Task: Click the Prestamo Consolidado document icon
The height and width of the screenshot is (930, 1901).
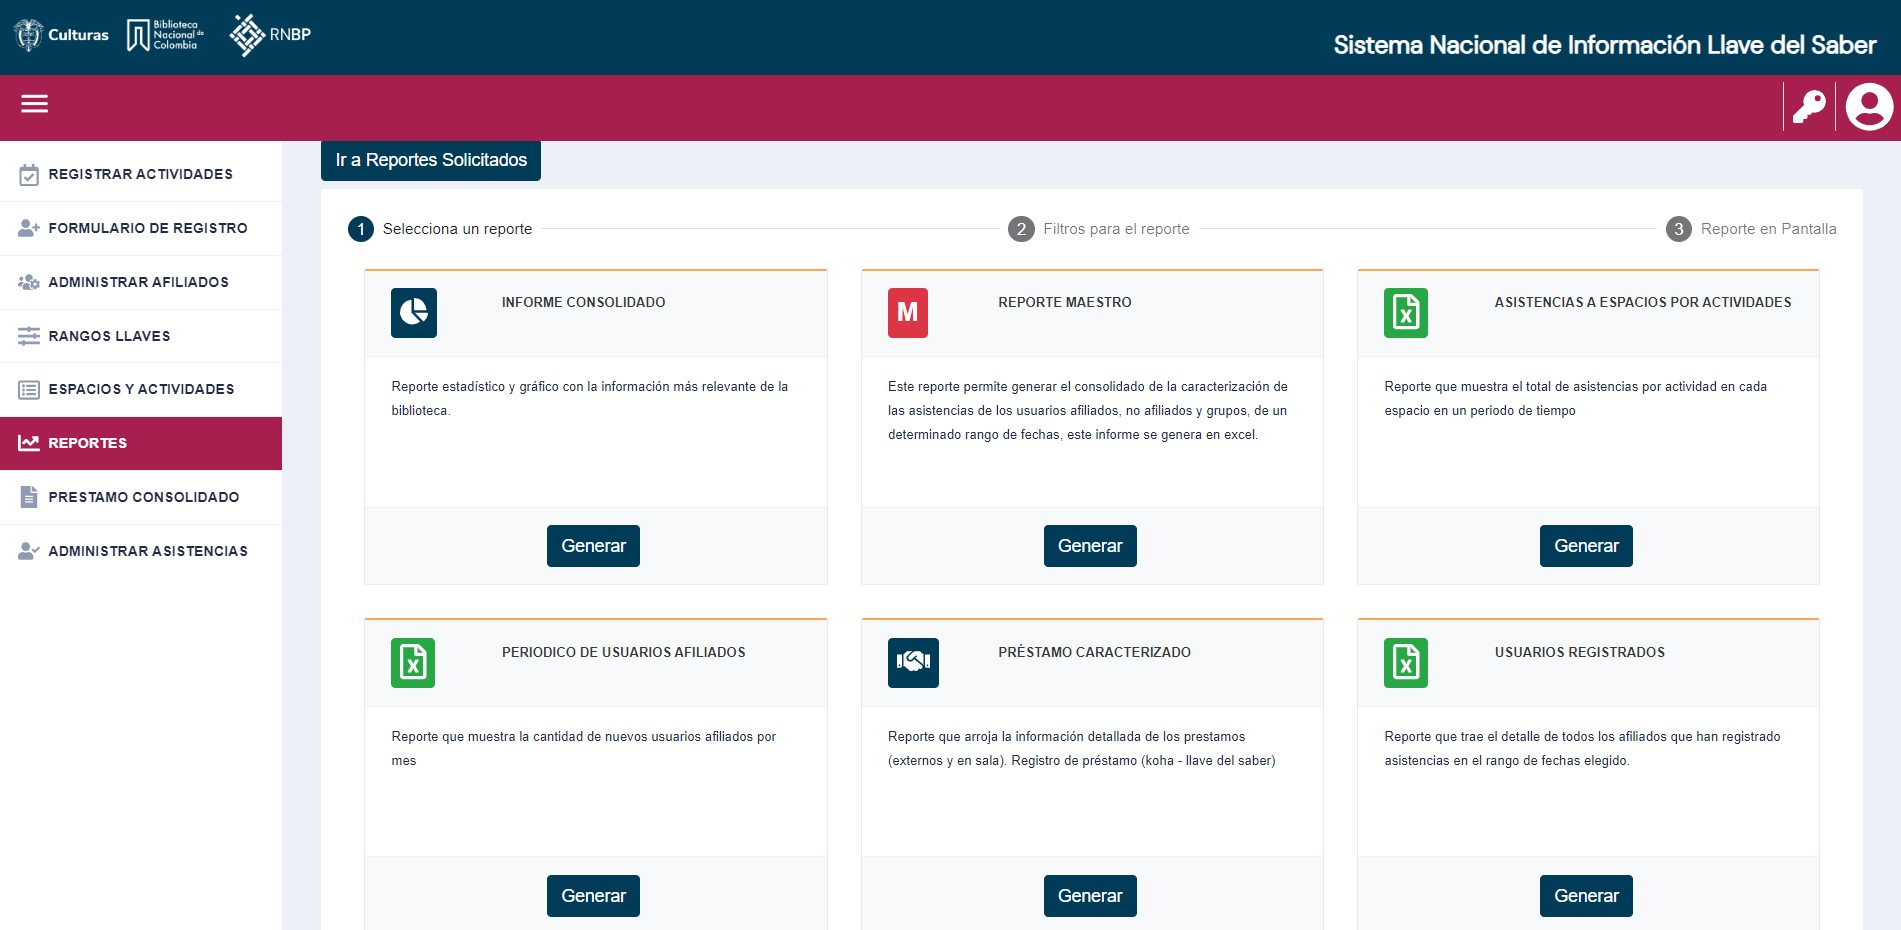Action: click(x=29, y=497)
